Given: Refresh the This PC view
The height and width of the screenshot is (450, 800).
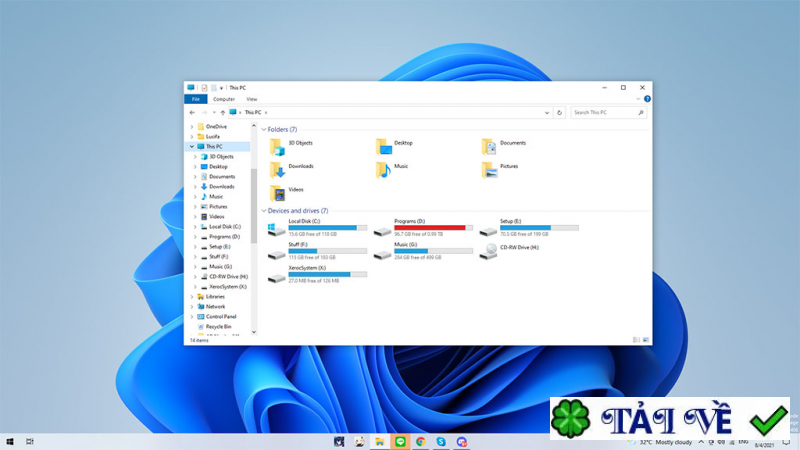Looking at the screenshot, I should 559,112.
